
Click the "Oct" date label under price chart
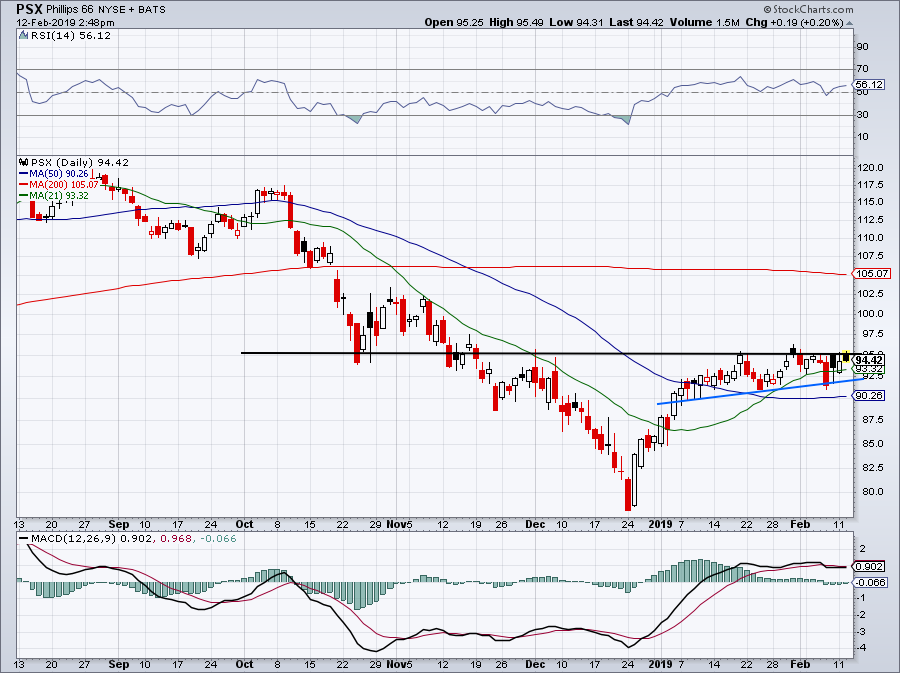[245, 524]
